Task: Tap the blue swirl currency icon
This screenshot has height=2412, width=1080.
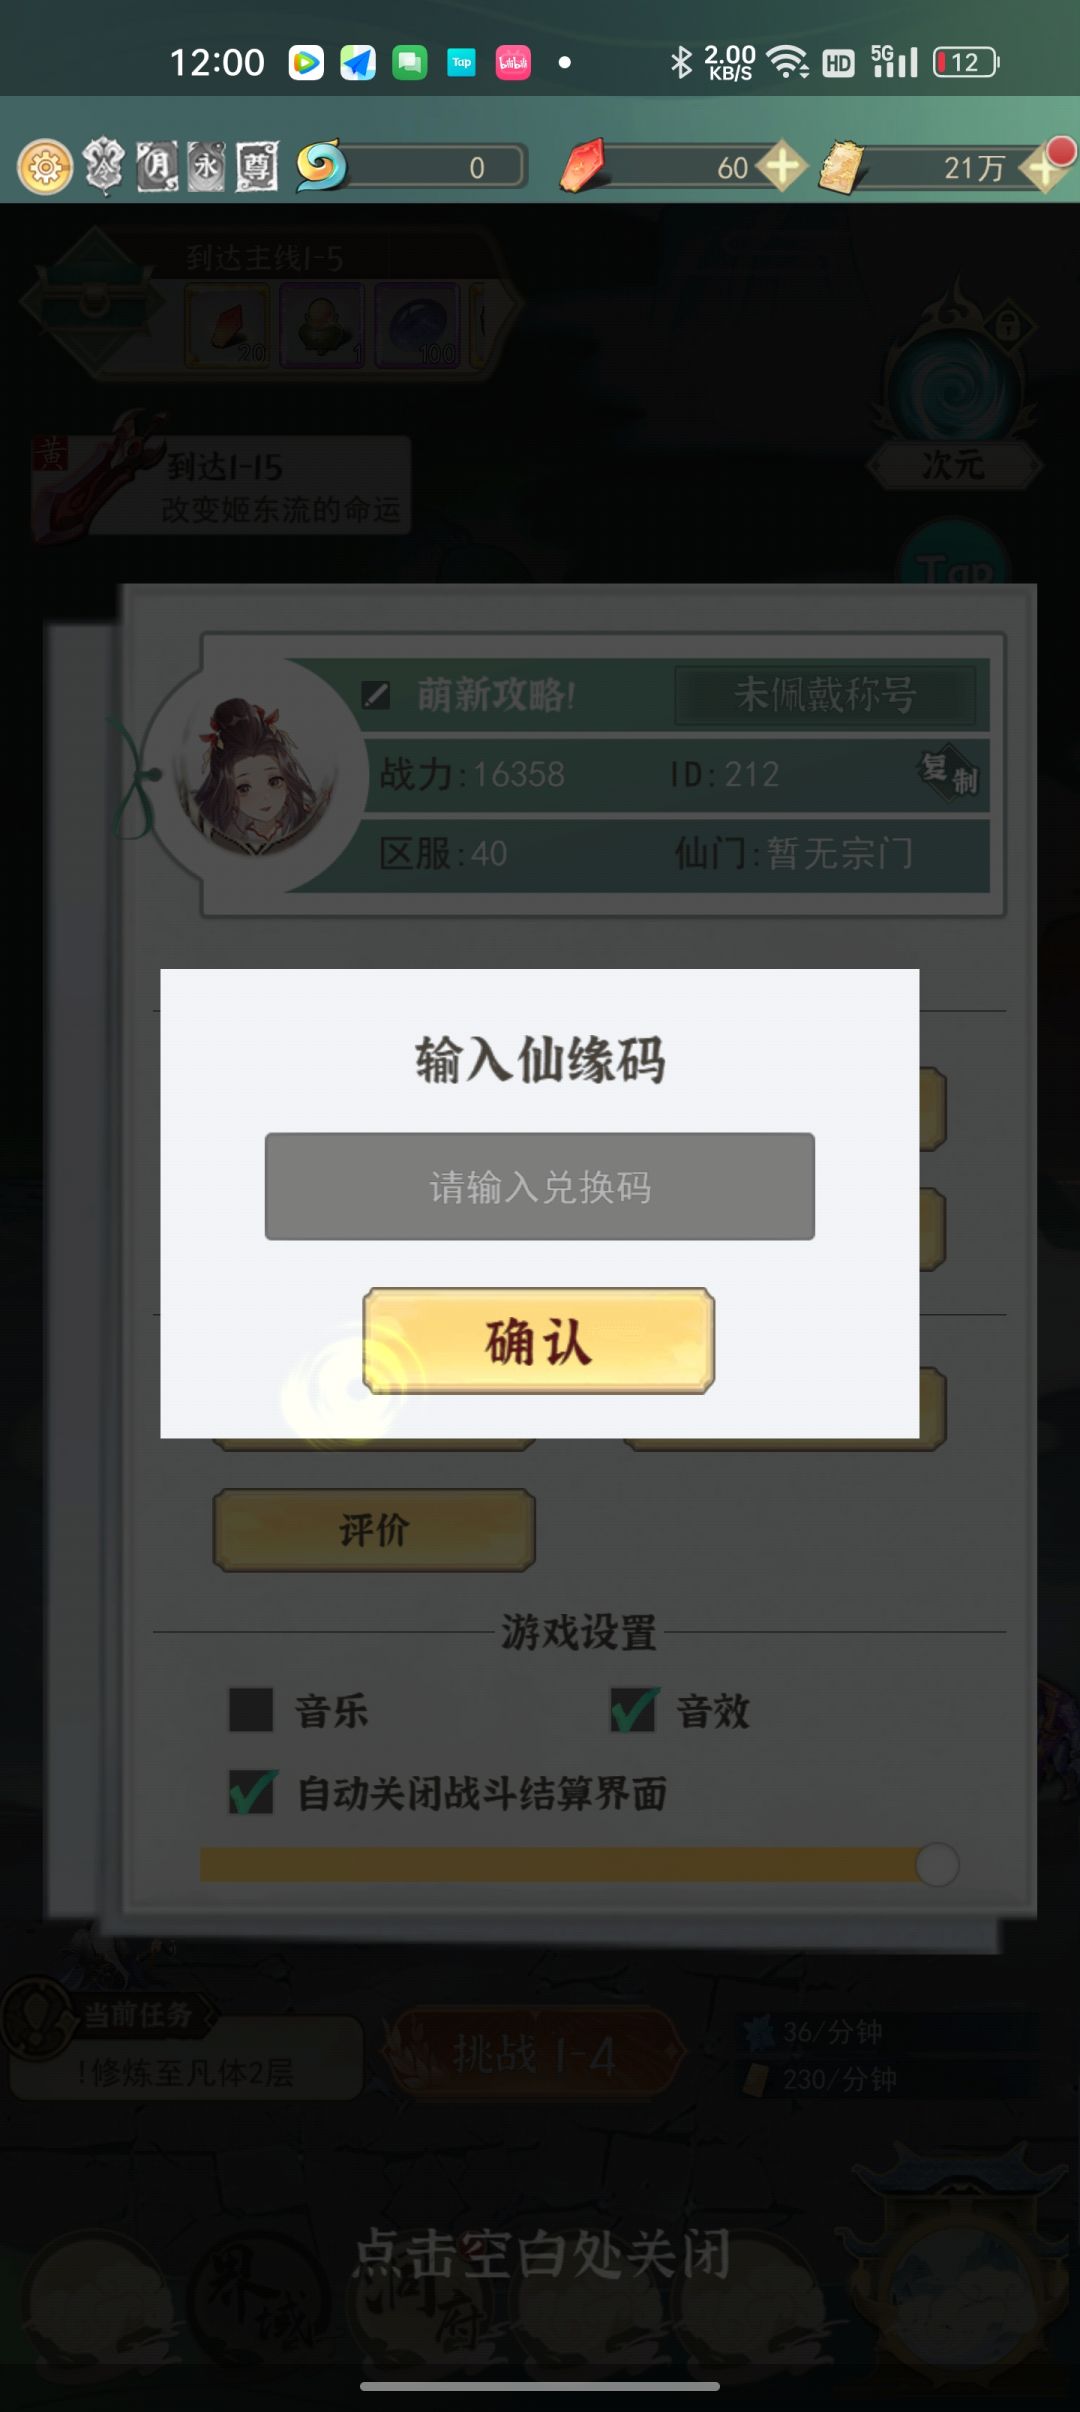Action: [321, 165]
